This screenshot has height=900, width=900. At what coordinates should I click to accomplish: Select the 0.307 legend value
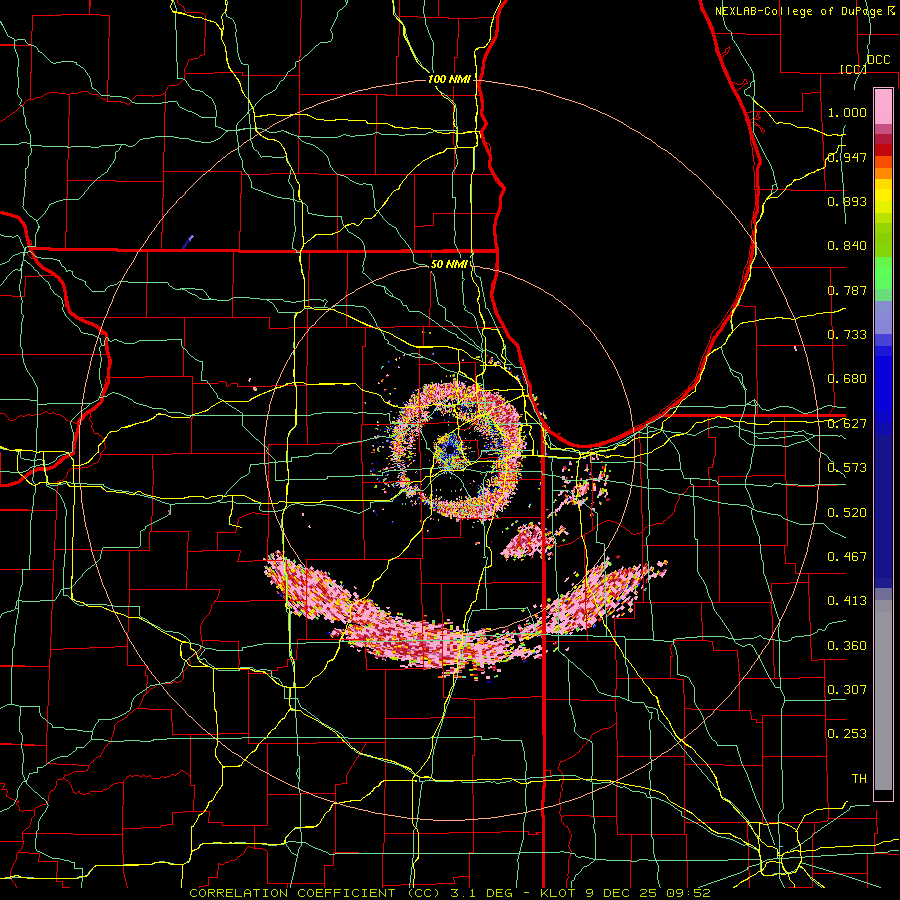tap(847, 690)
